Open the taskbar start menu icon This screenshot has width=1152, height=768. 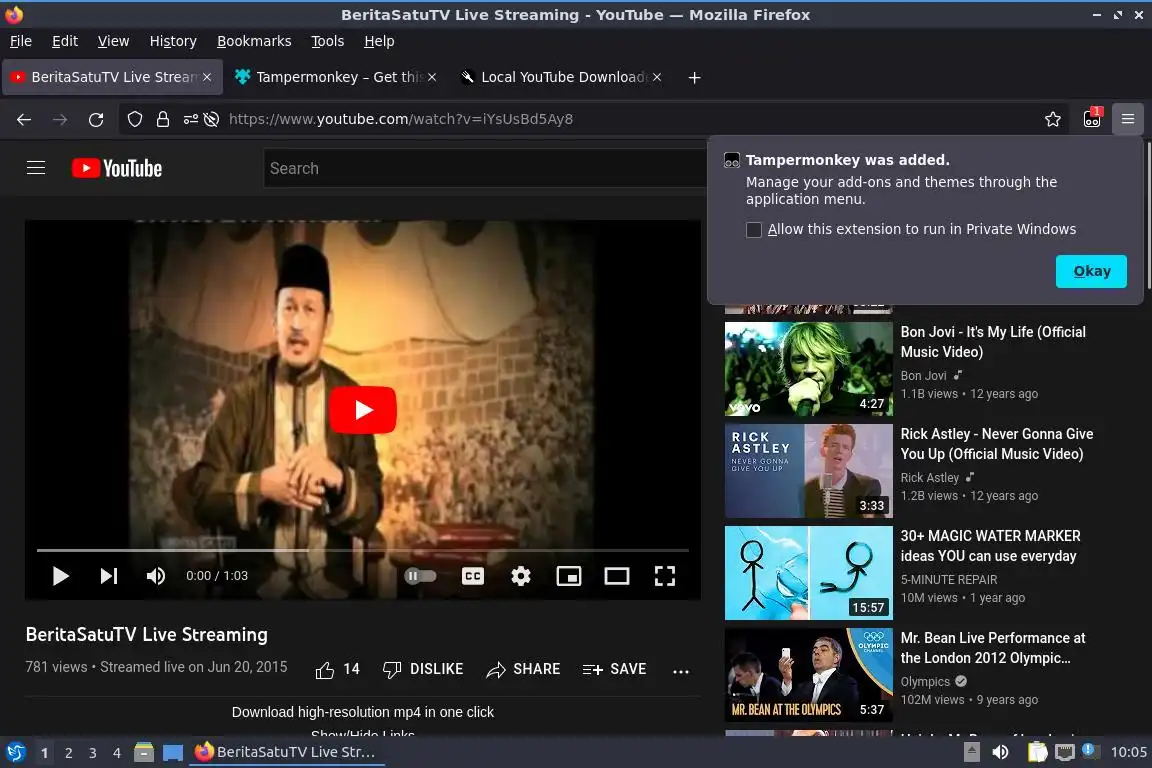tap(16, 752)
